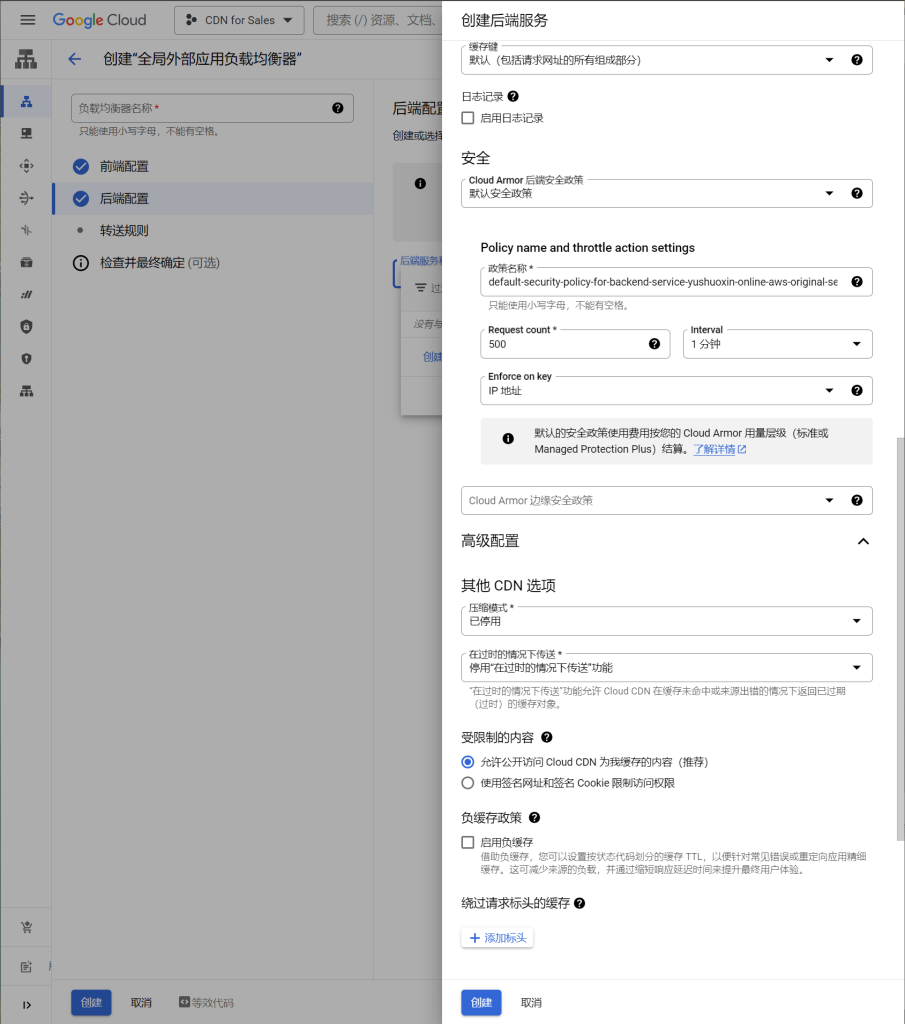The image size is (905, 1024).
Task: Click the back arrow beside the load balancer title
Action: 74,59
